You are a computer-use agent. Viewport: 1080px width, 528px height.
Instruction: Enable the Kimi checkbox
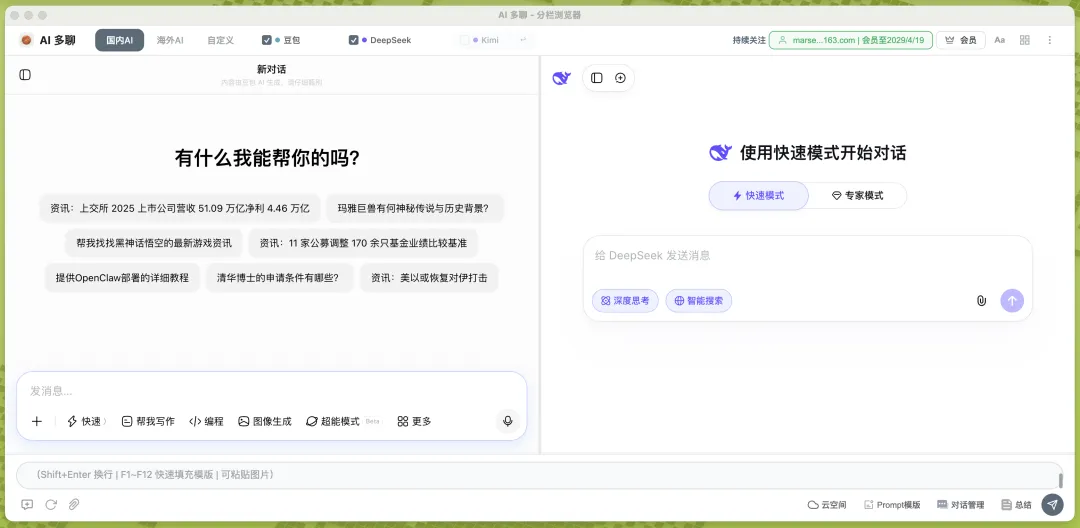point(464,40)
